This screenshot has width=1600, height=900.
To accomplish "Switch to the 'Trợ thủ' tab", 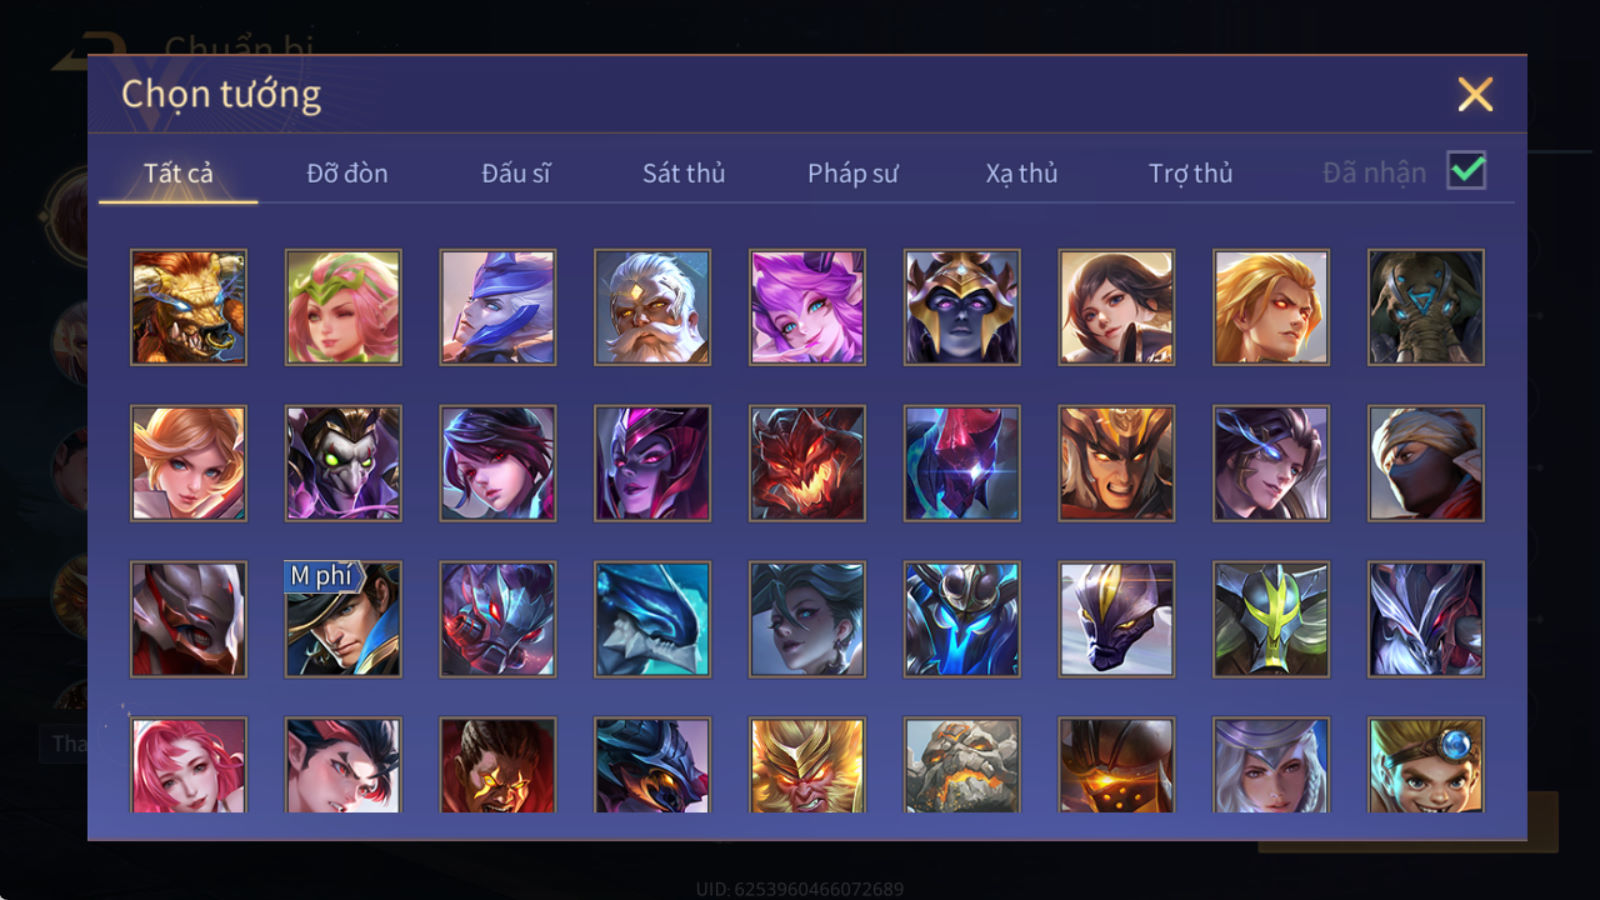I will (x=1190, y=173).
